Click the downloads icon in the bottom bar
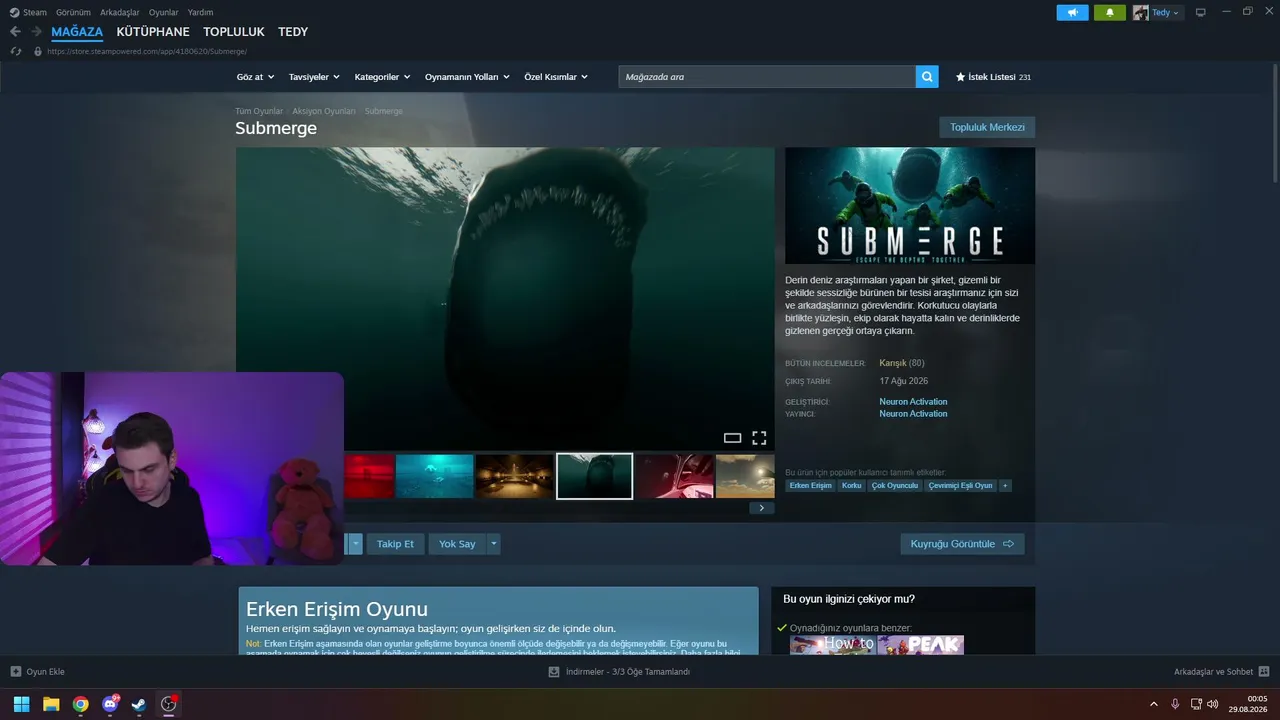The width and height of the screenshot is (1280, 720). 554,672
